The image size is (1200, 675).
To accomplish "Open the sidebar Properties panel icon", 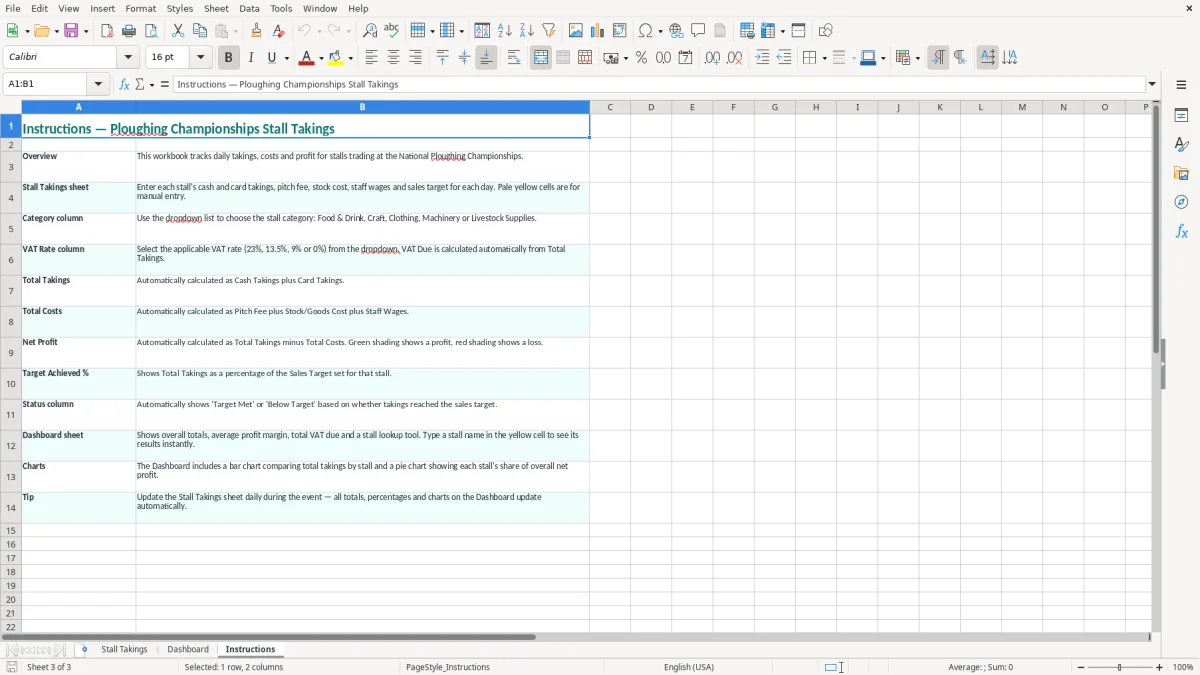I will tap(1181, 116).
